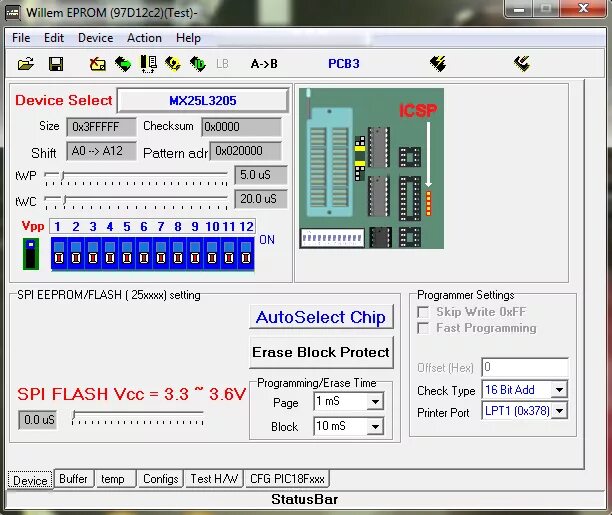The width and height of the screenshot is (612, 515).
Task: Open the Help menu
Action: point(188,38)
